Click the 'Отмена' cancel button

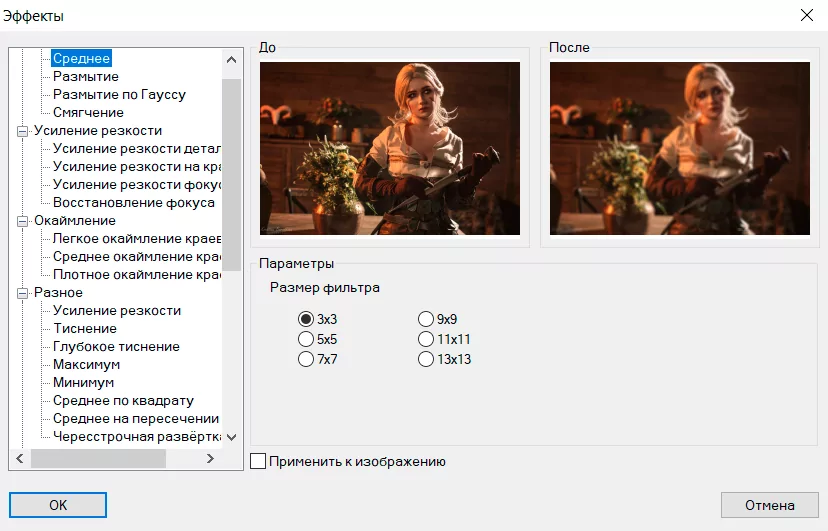click(769, 505)
